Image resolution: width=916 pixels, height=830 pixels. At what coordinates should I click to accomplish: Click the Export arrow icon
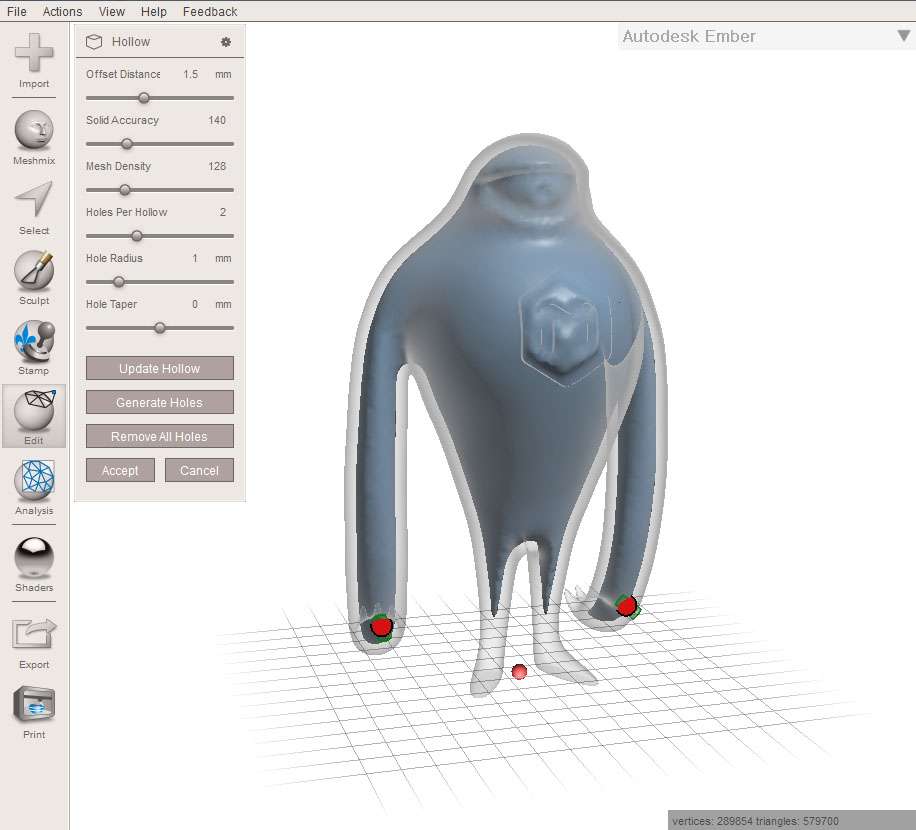click(34, 633)
